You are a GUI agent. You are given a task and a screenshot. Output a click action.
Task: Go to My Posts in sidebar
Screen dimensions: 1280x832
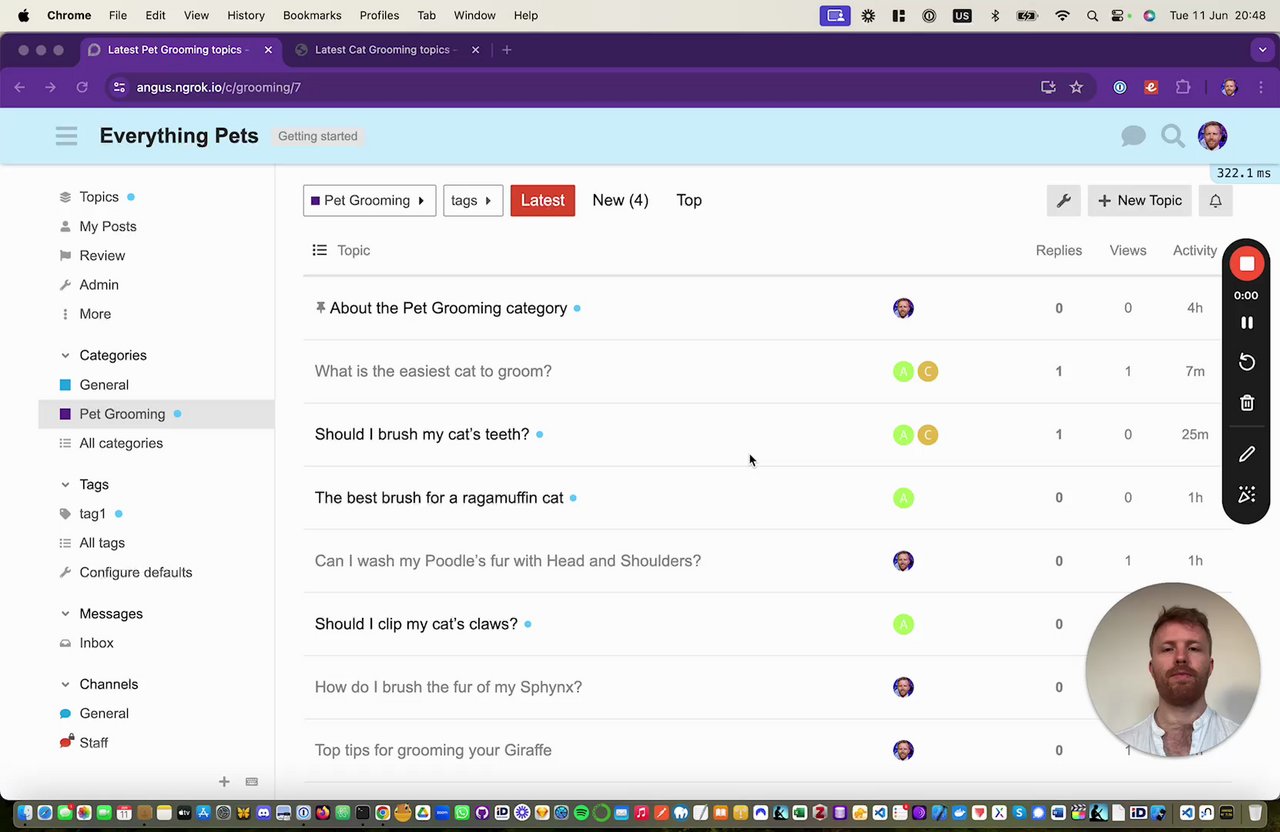[x=108, y=226]
